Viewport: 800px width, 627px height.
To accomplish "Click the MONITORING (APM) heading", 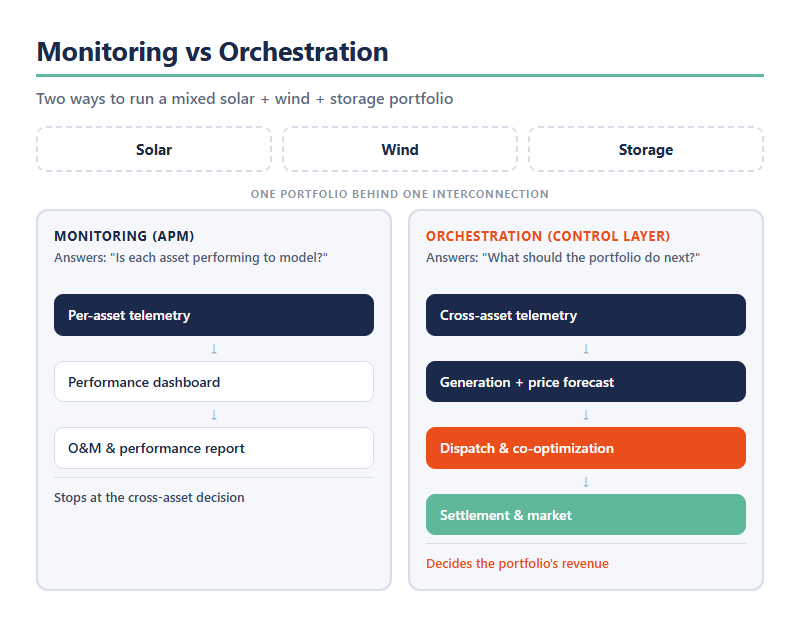I will (x=124, y=236).
